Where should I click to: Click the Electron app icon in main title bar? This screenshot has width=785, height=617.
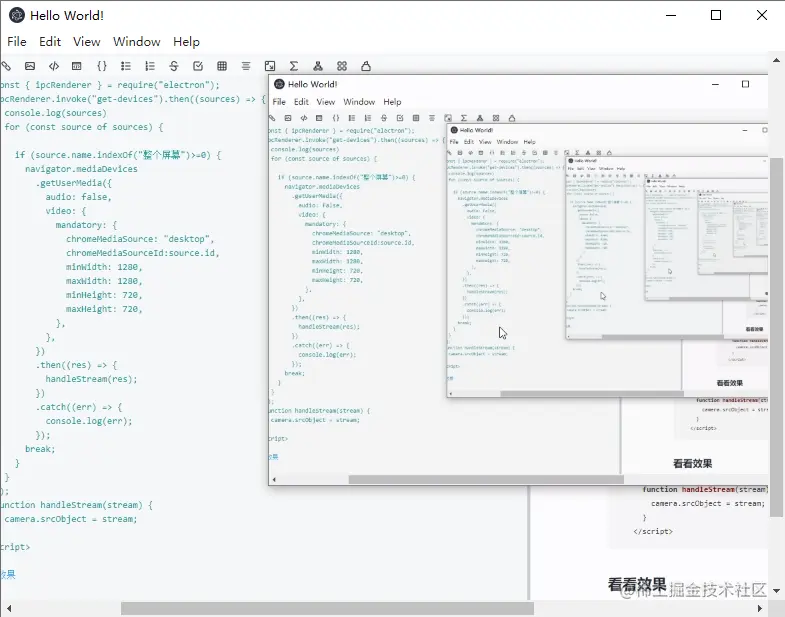click(17, 16)
